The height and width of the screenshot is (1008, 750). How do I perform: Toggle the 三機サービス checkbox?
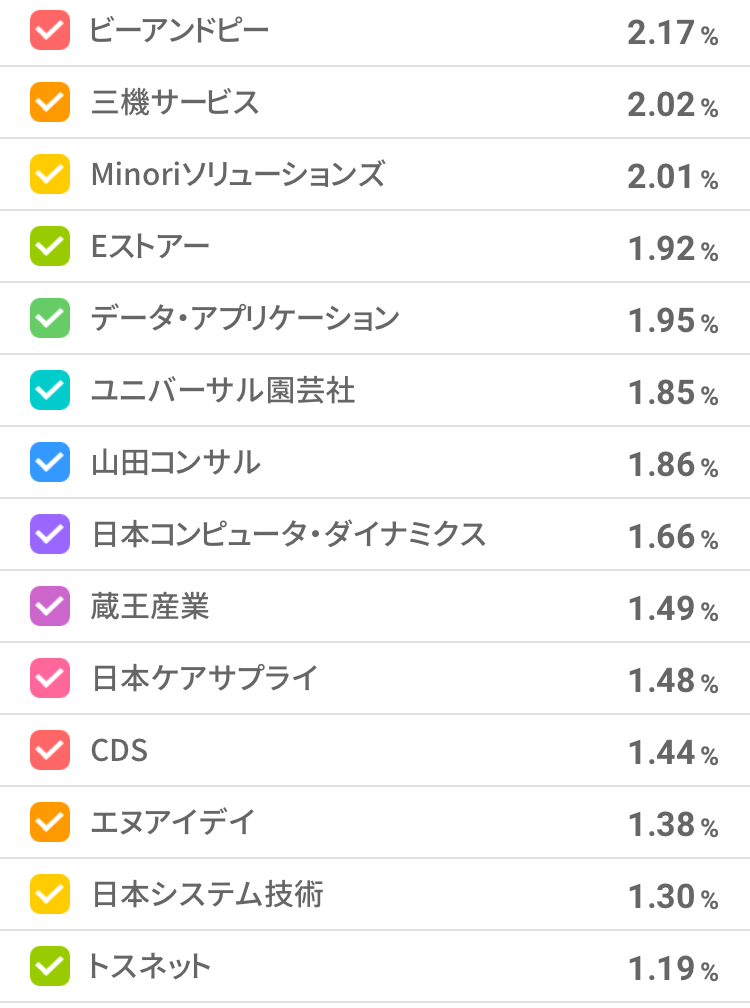point(50,102)
